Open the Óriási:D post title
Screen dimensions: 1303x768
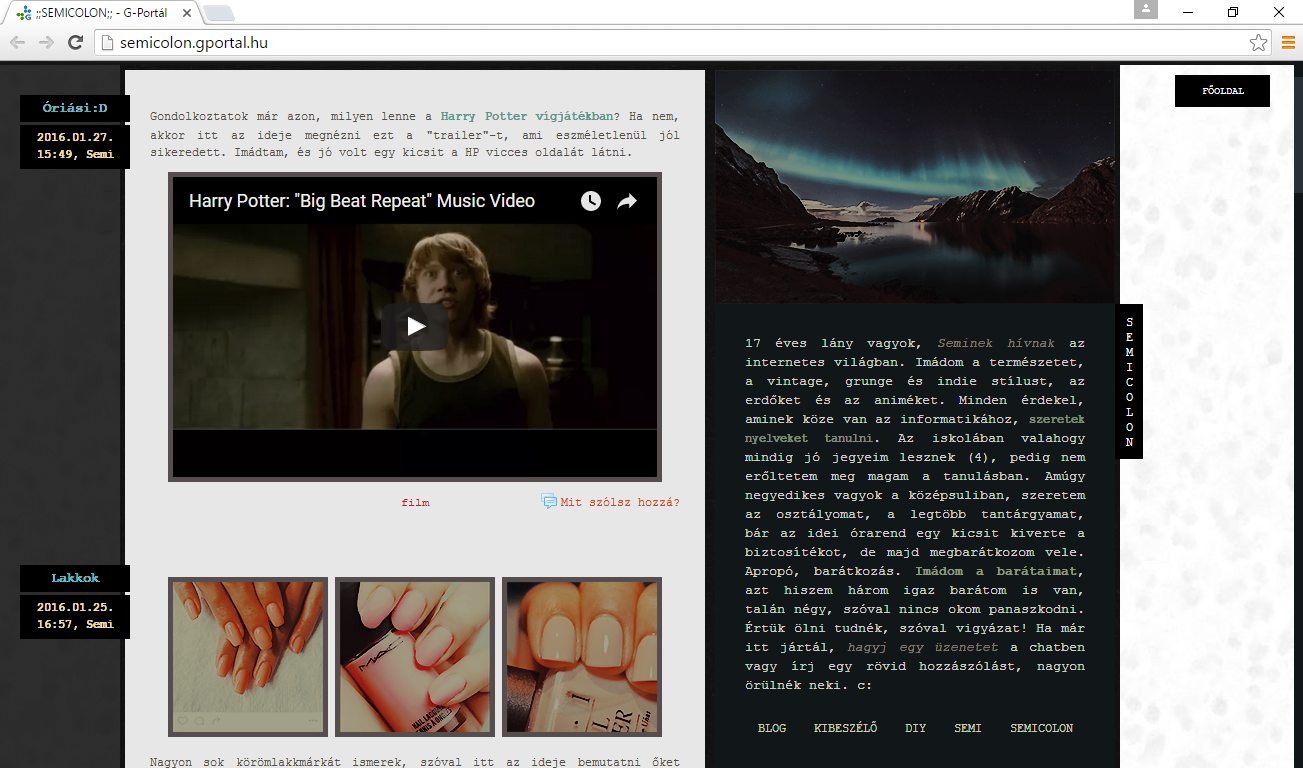click(75, 108)
